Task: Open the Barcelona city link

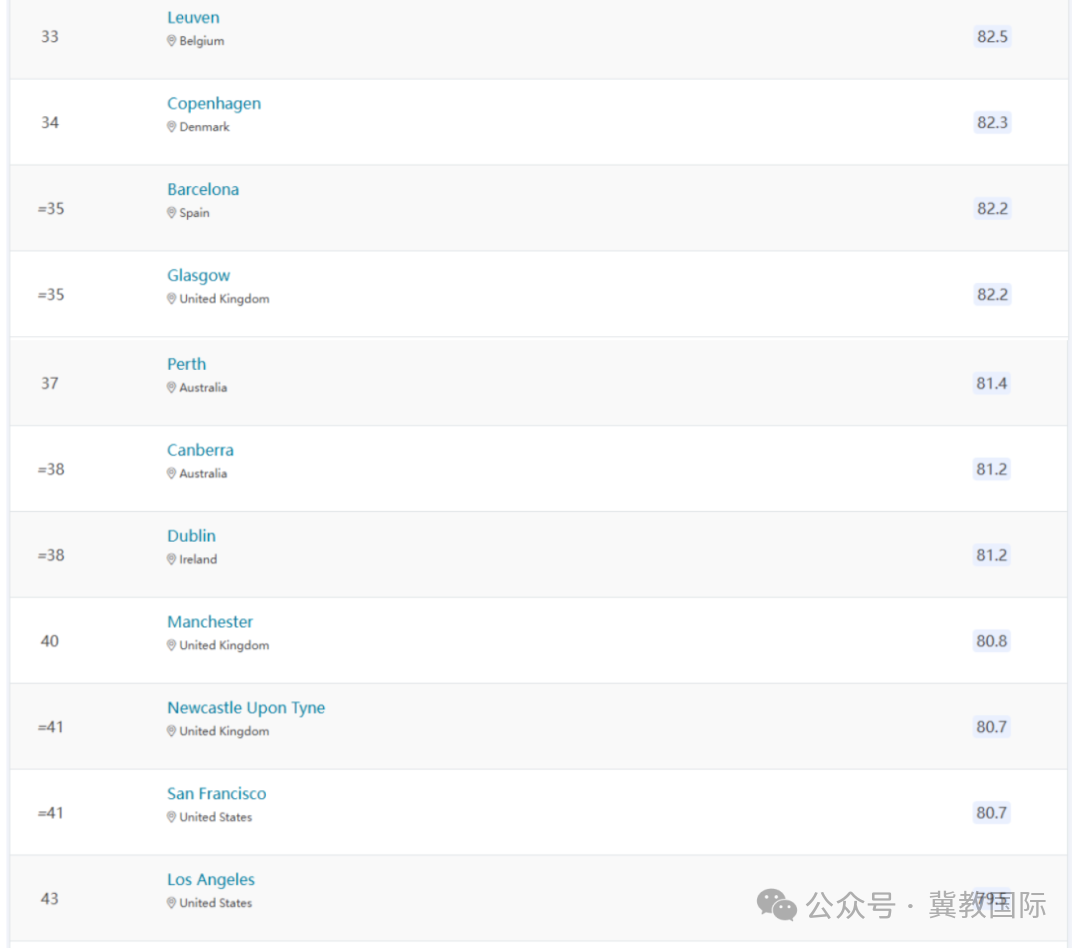Action: click(202, 189)
